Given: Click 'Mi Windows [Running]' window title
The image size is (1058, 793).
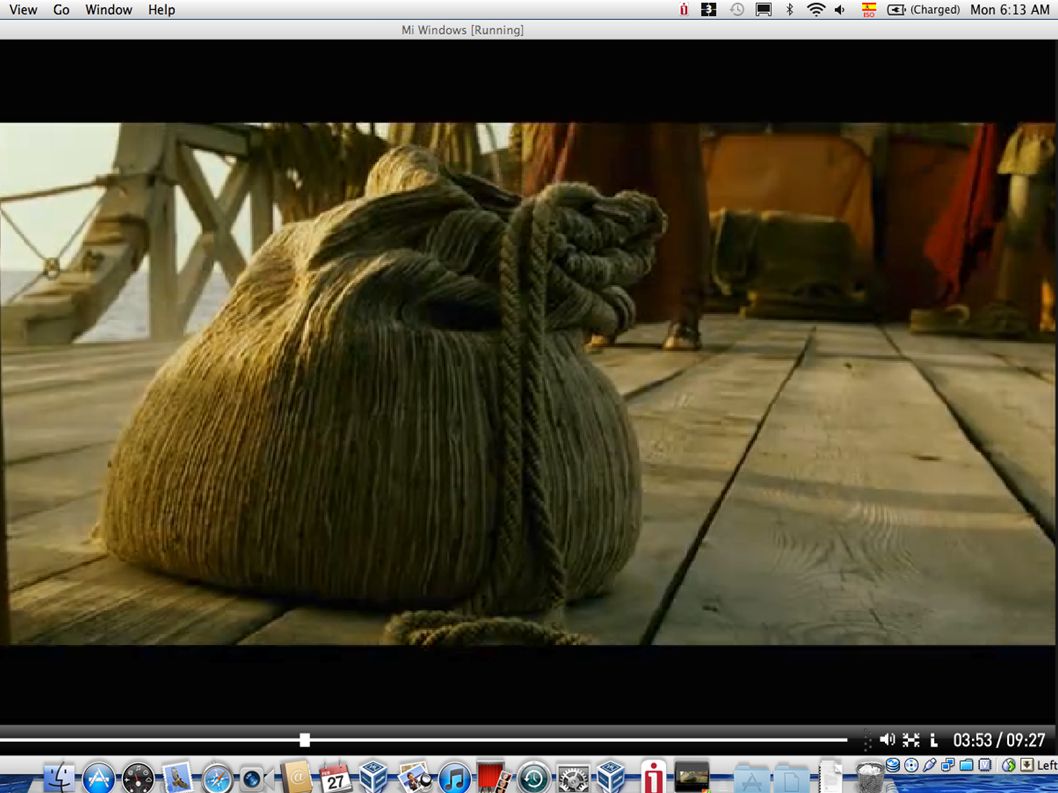Looking at the screenshot, I should click(x=463, y=30).
